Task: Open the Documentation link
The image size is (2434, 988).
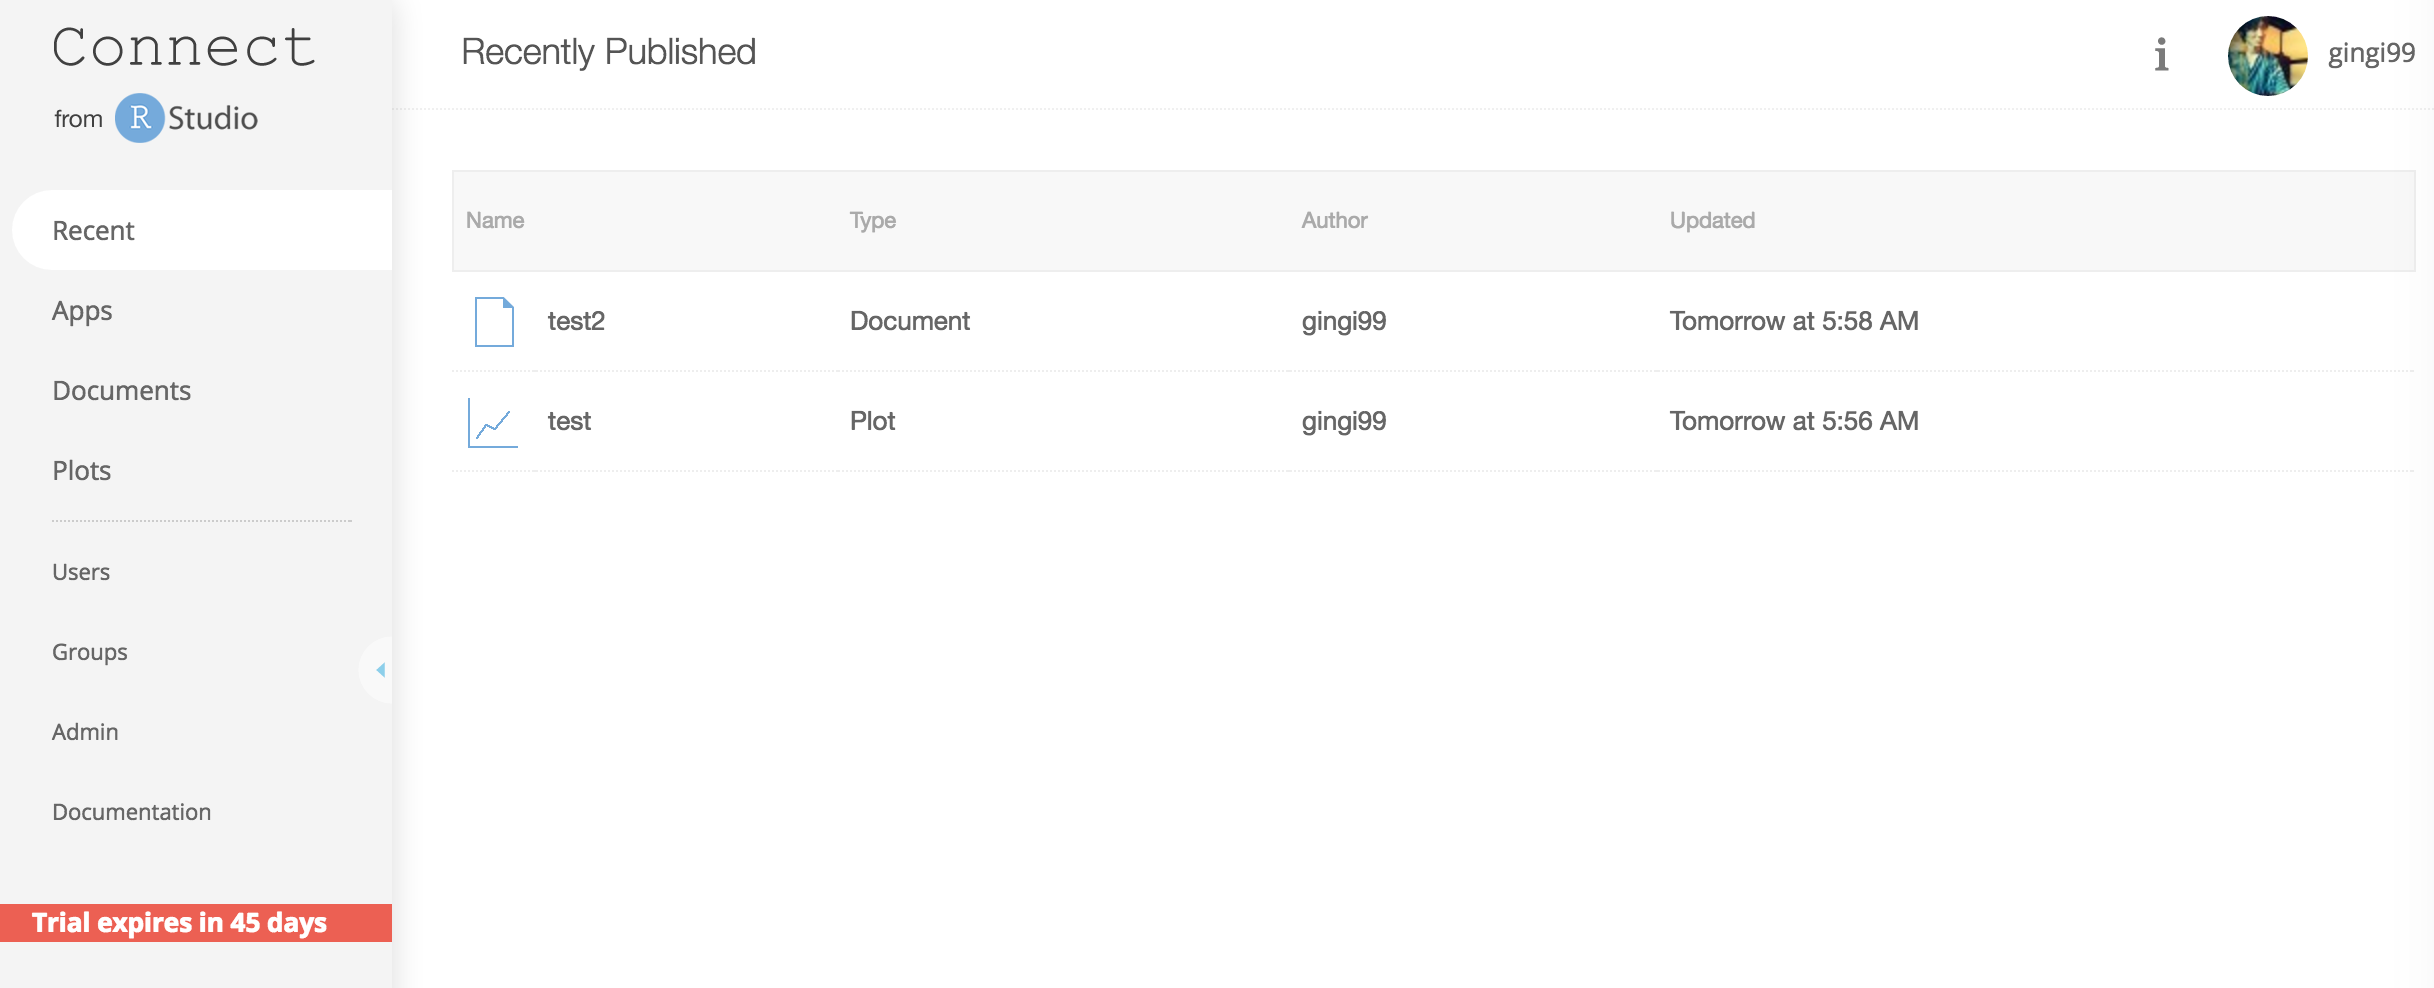Action: 131,811
